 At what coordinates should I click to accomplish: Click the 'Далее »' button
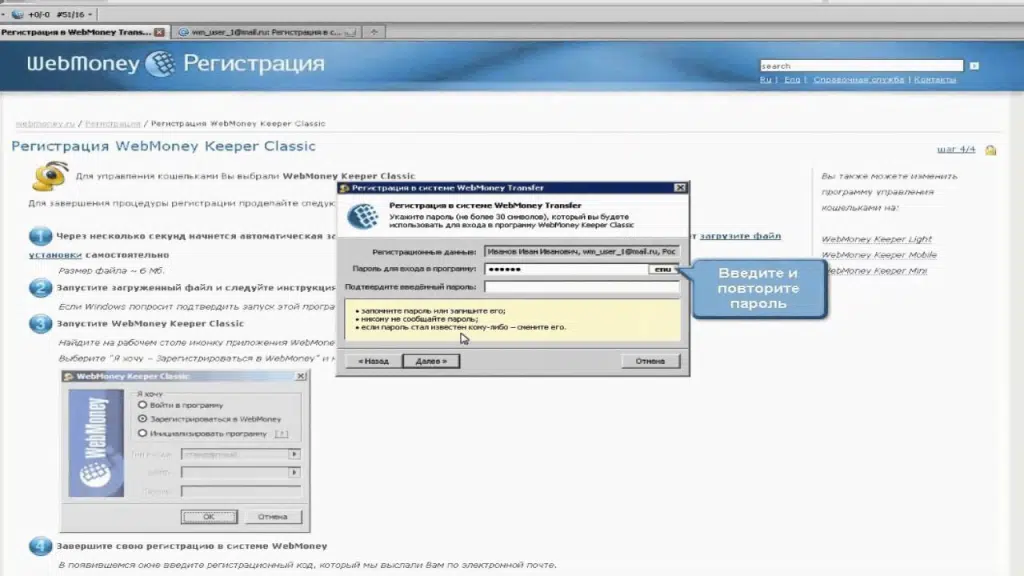(431, 361)
